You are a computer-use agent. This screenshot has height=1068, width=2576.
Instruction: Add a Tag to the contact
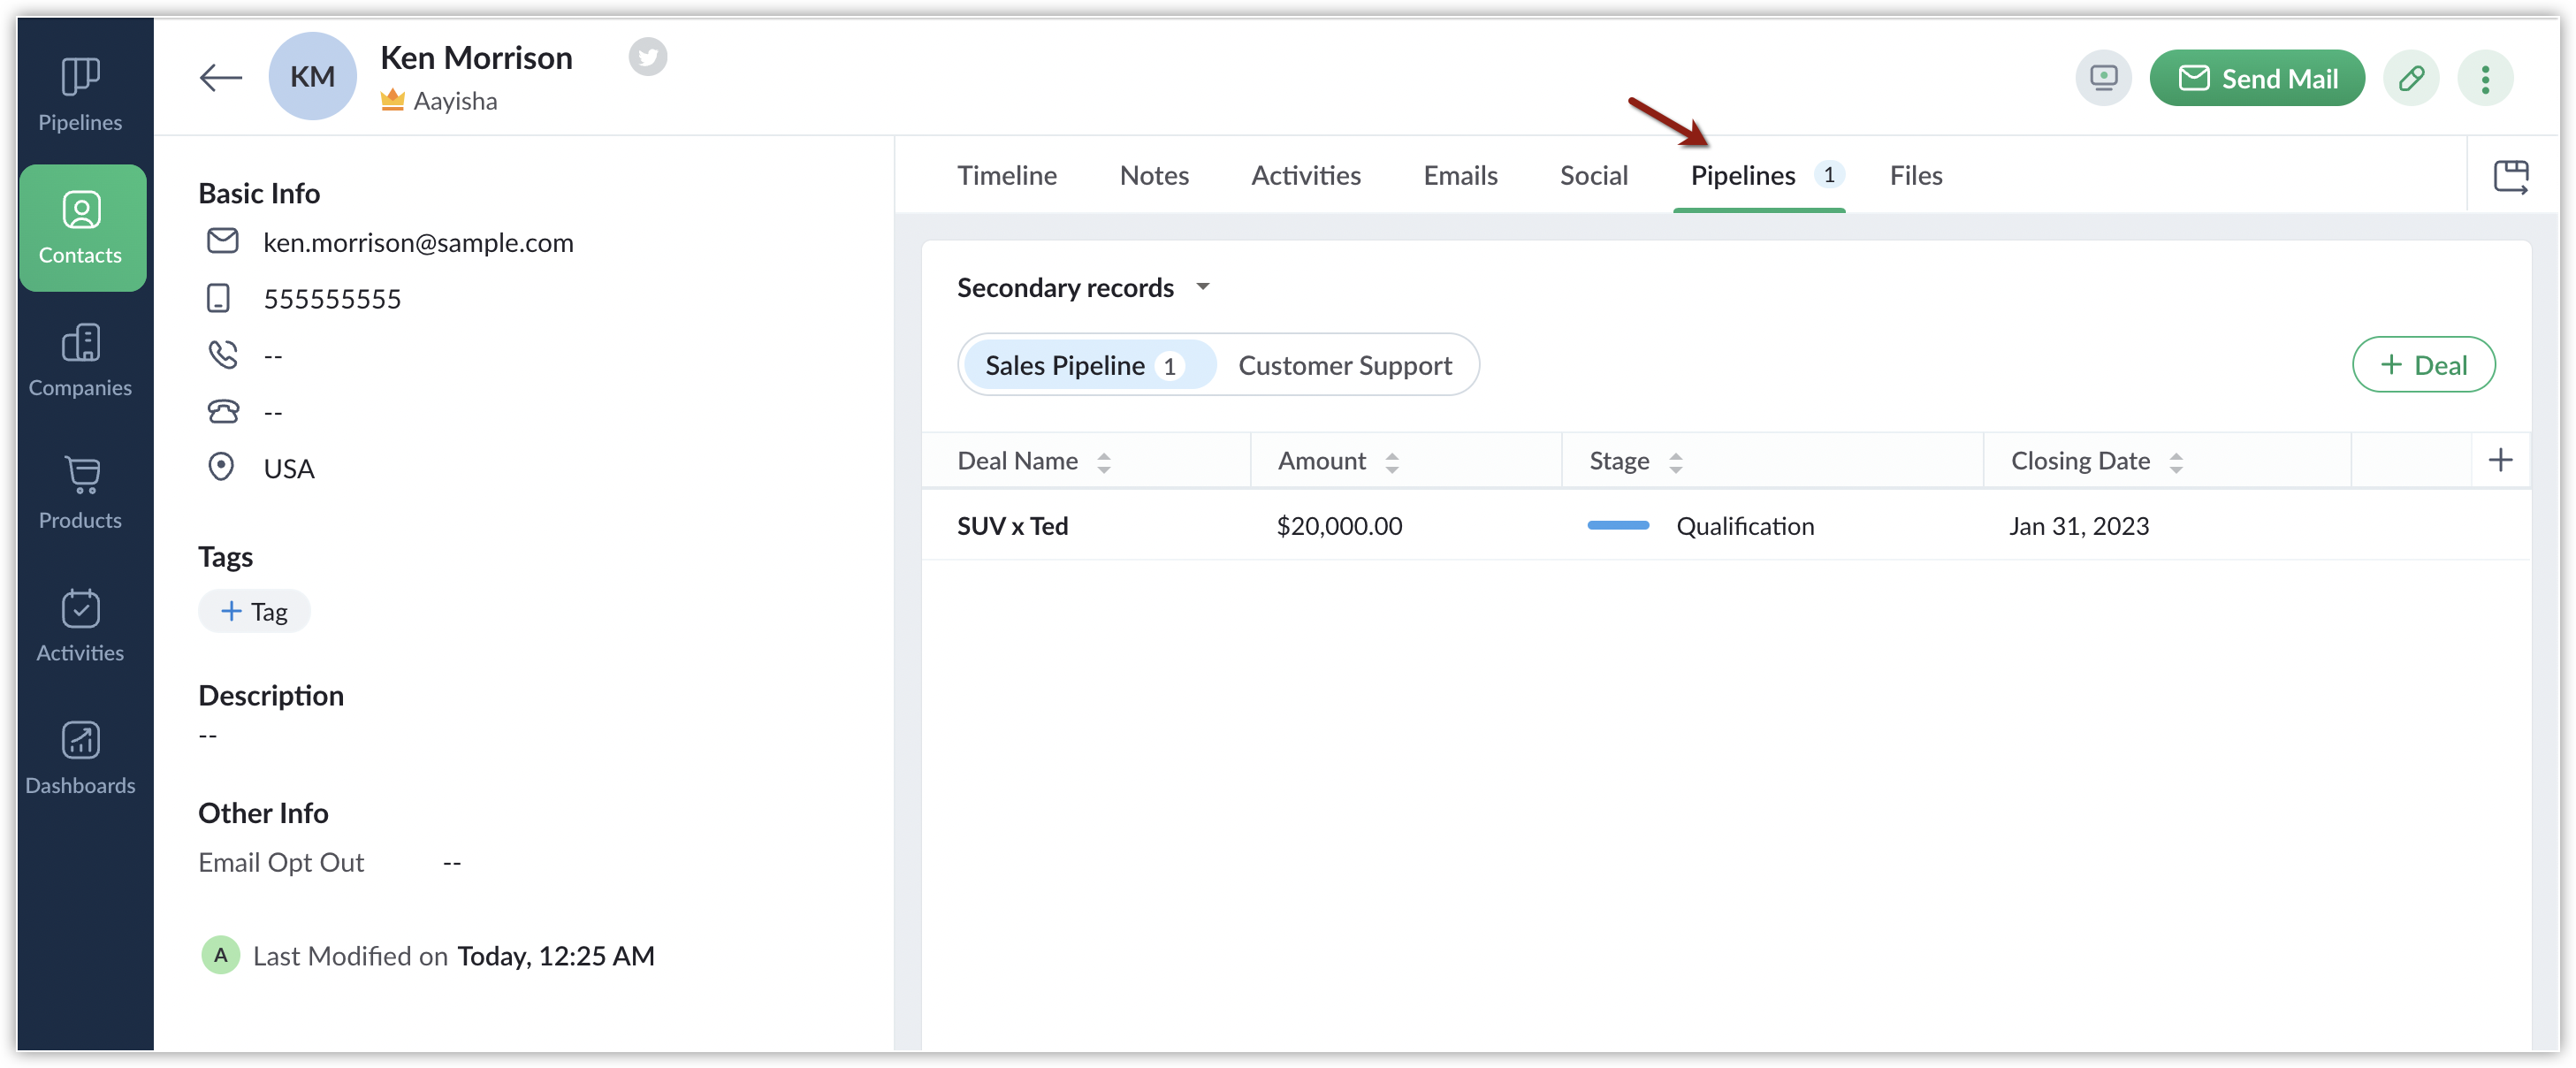pos(254,611)
